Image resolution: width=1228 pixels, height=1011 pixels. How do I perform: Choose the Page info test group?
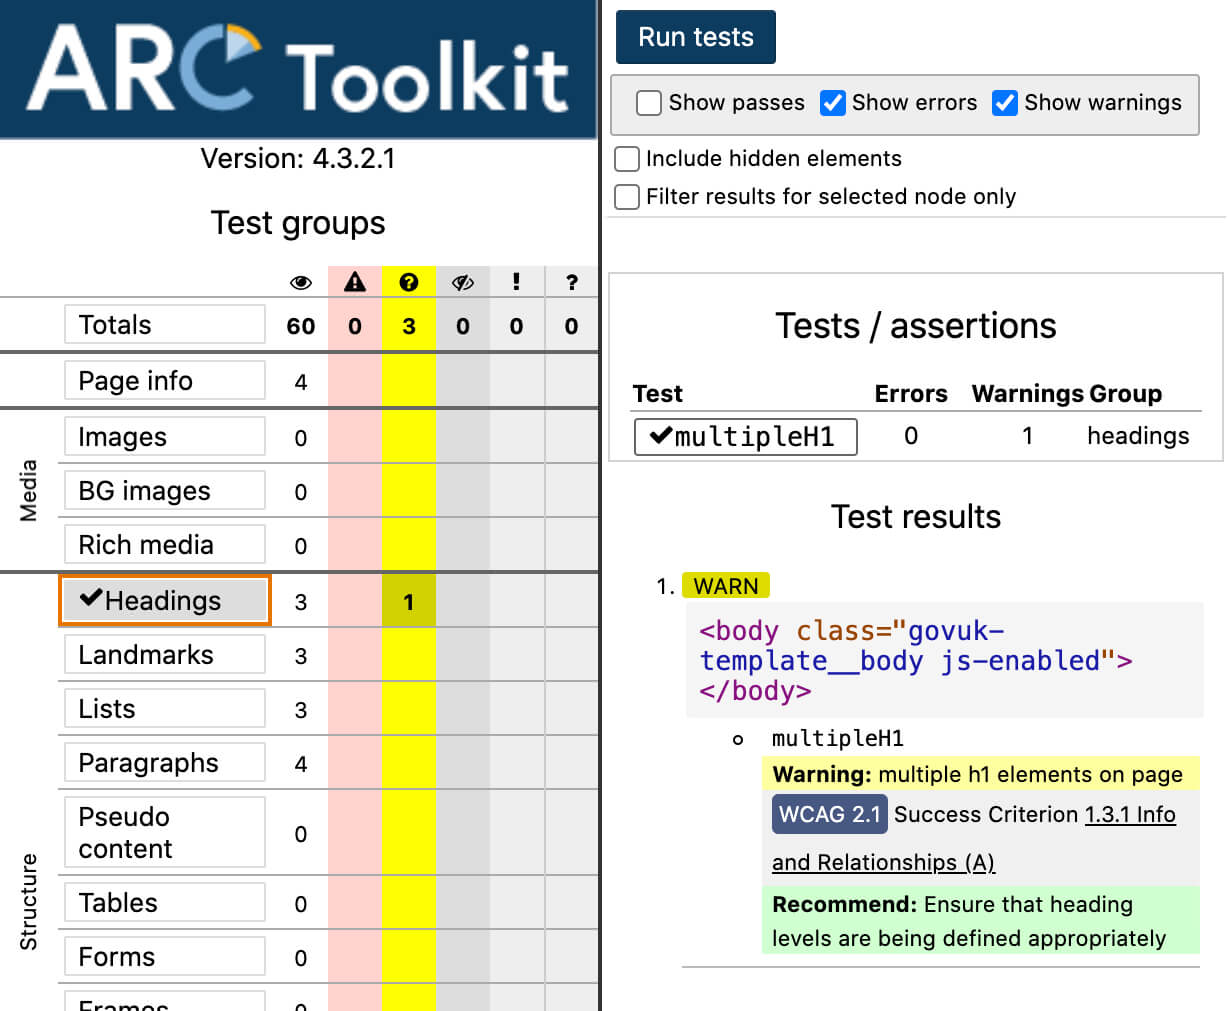165,381
